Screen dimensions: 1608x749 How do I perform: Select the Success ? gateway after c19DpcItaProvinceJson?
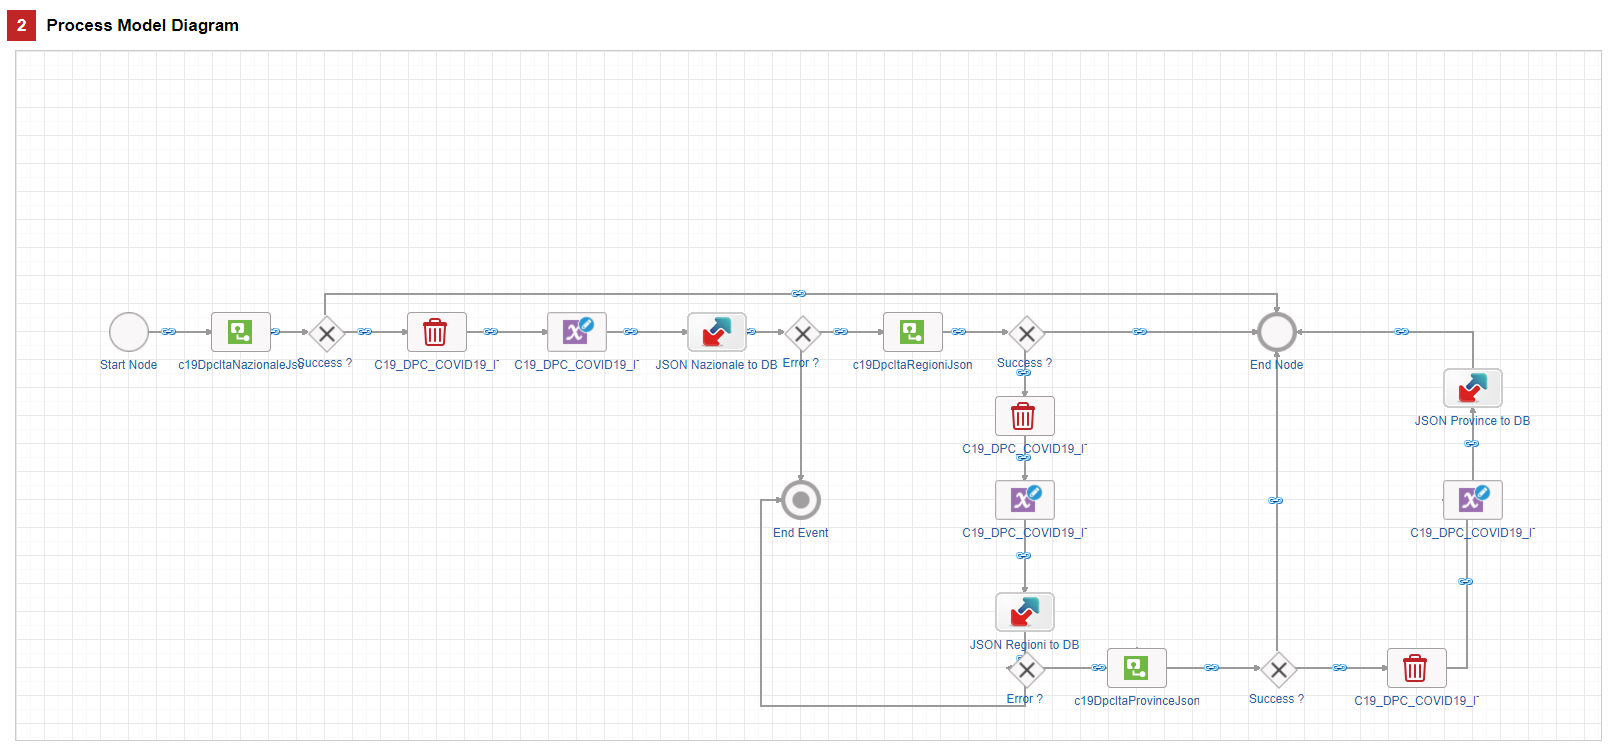(x=1278, y=670)
